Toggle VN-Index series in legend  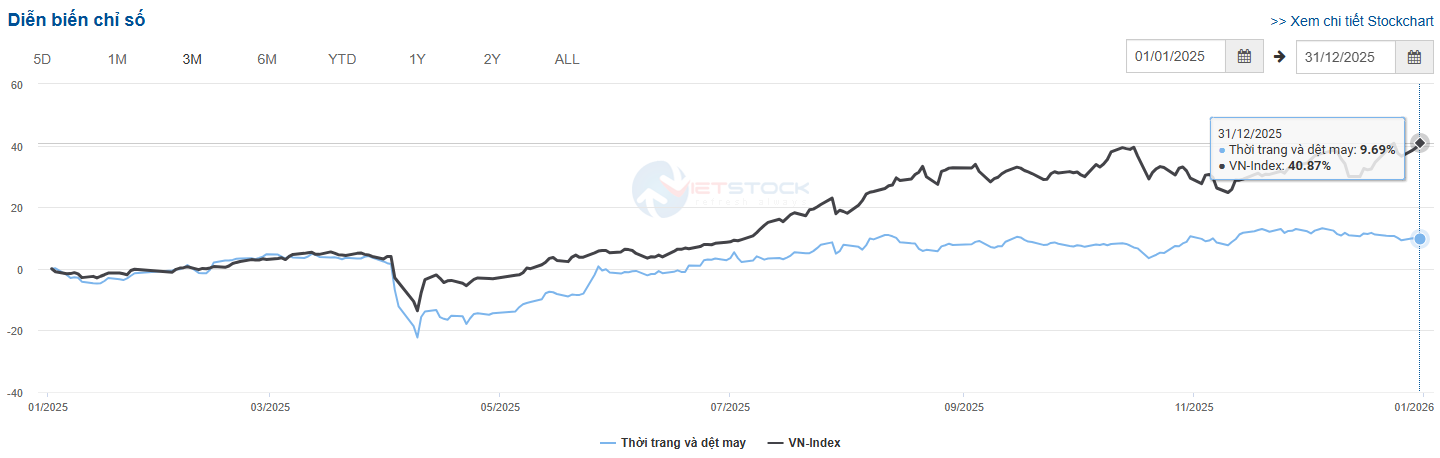click(x=803, y=443)
